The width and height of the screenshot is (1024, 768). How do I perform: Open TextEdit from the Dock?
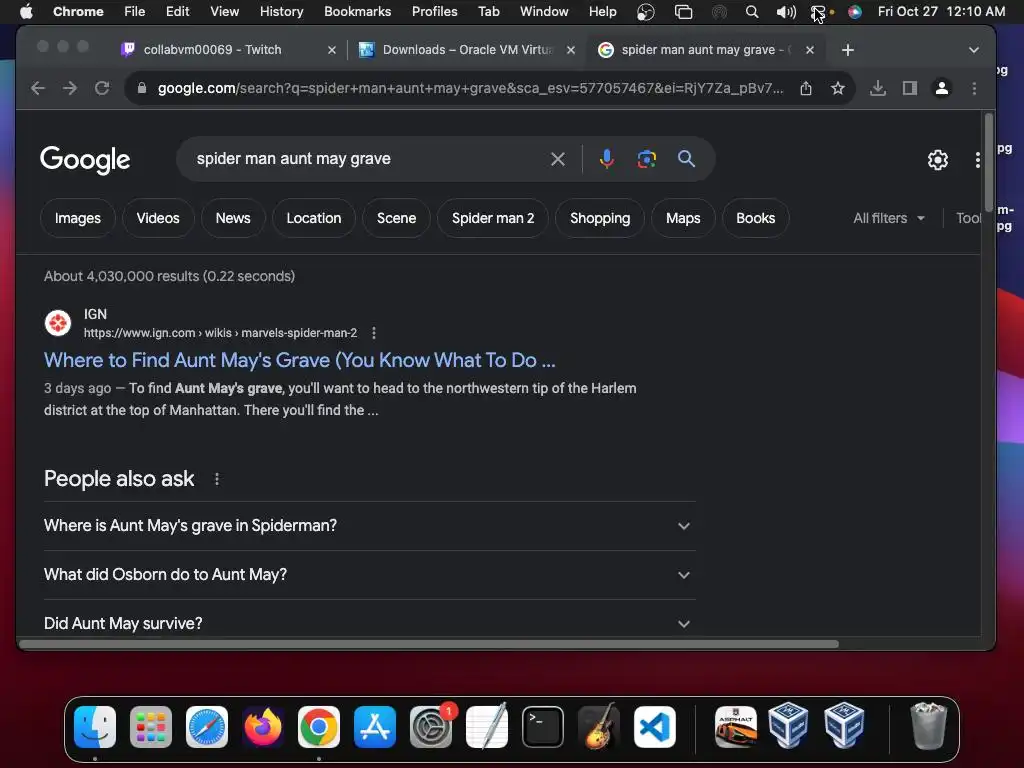pyautogui.click(x=487, y=726)
